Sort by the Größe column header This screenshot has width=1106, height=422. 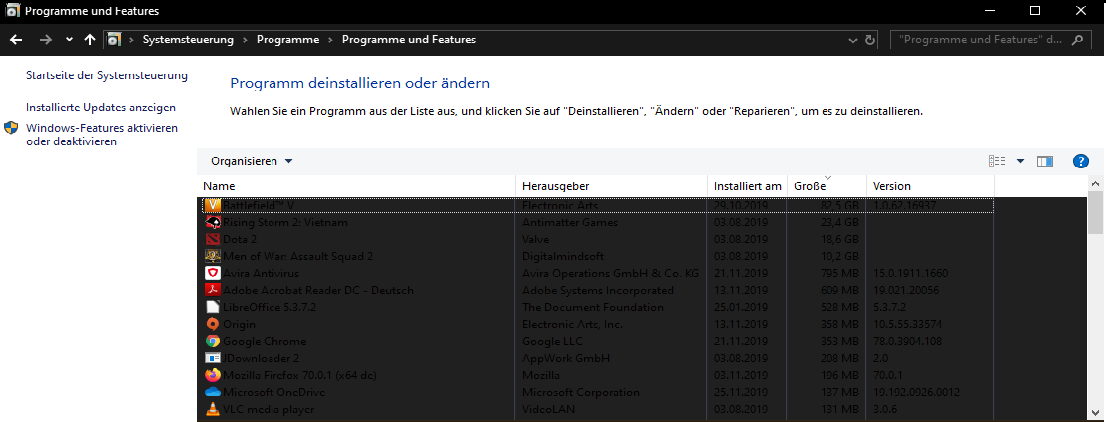(x=827, y=186)
